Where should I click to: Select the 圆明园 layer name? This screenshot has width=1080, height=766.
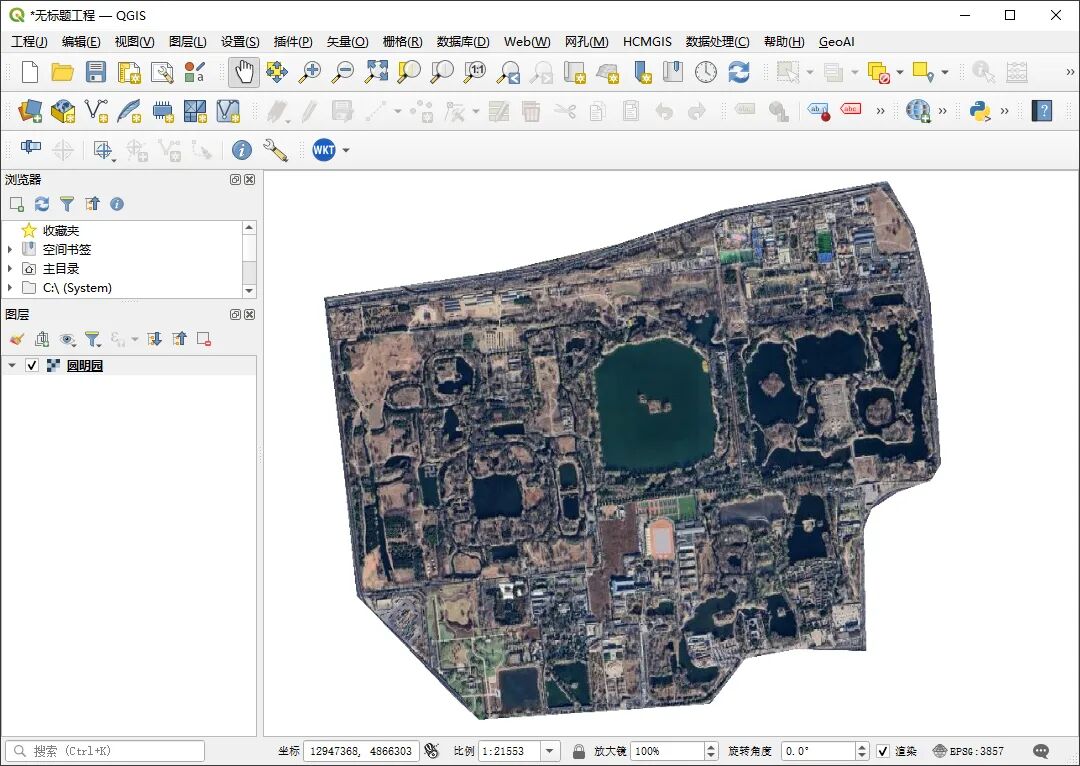pyautogui.click(x=85, y=365)
